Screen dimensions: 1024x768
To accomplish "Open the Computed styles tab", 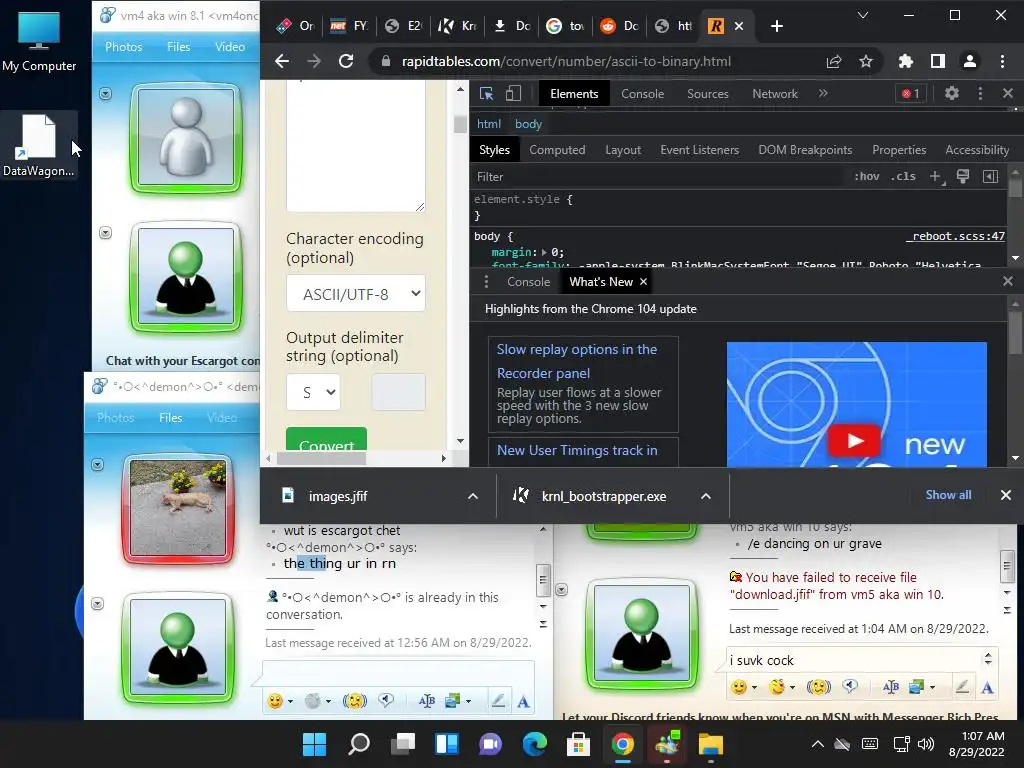I will pyautogui.click(x=557, y=150).
